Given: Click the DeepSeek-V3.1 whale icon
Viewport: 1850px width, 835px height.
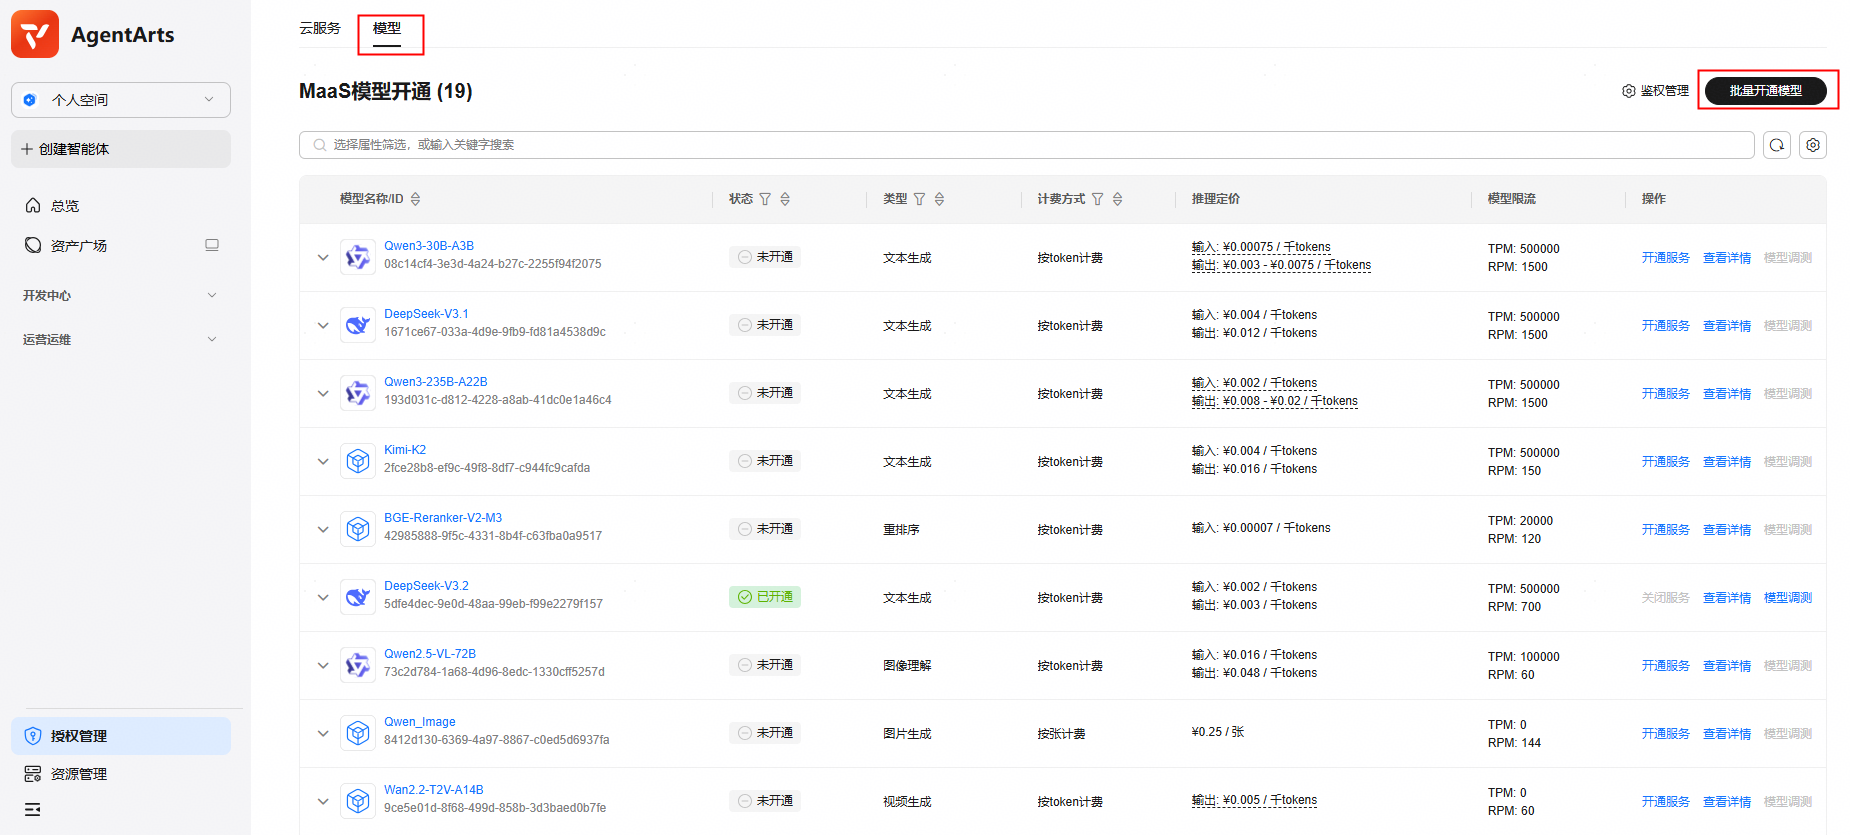Looking at the screenshot, I should click(358, 325).
